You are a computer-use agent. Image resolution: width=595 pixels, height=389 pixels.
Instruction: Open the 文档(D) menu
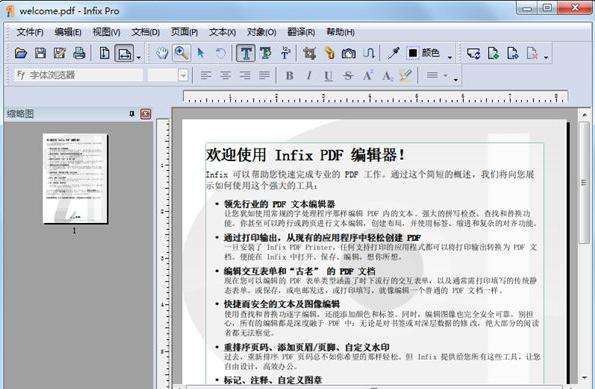pyautogui.click(x=146, y=32)
